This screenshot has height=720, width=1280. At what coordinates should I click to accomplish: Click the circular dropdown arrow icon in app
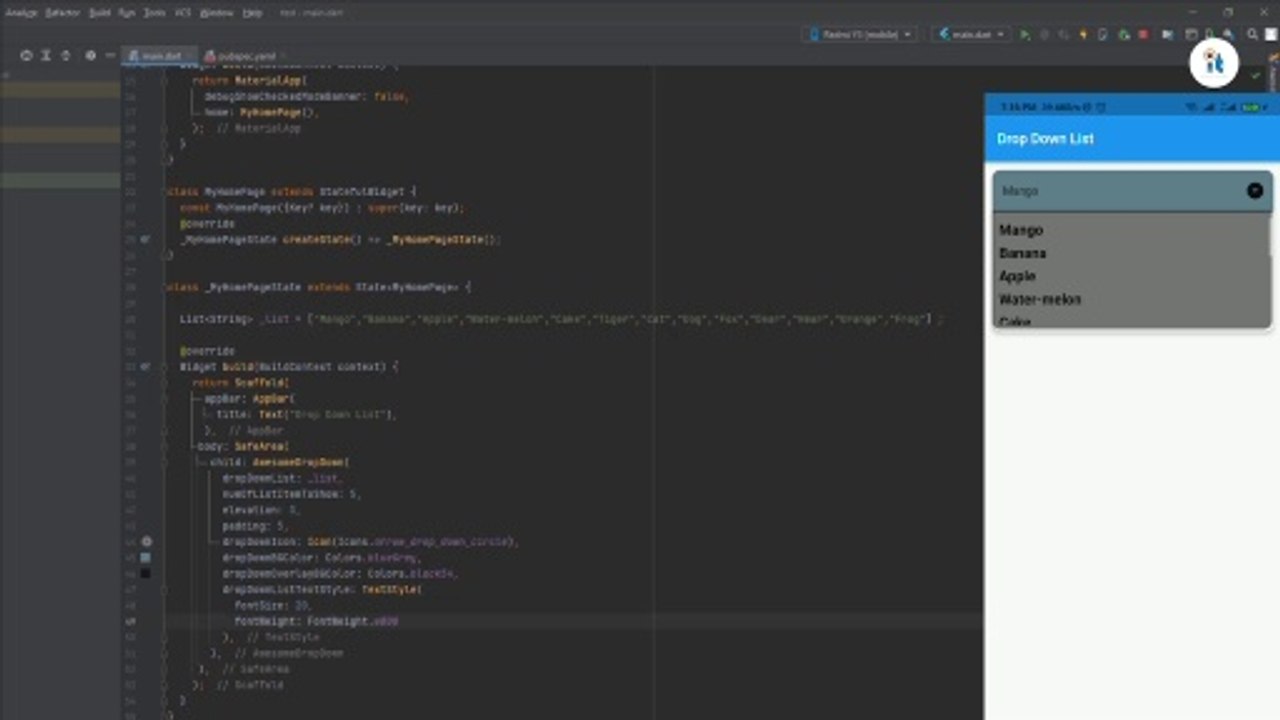(x=1254, y=191)
